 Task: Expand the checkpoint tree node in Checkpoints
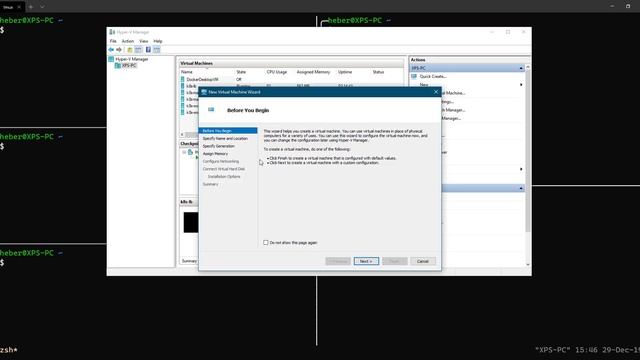[x=184, y=152]
